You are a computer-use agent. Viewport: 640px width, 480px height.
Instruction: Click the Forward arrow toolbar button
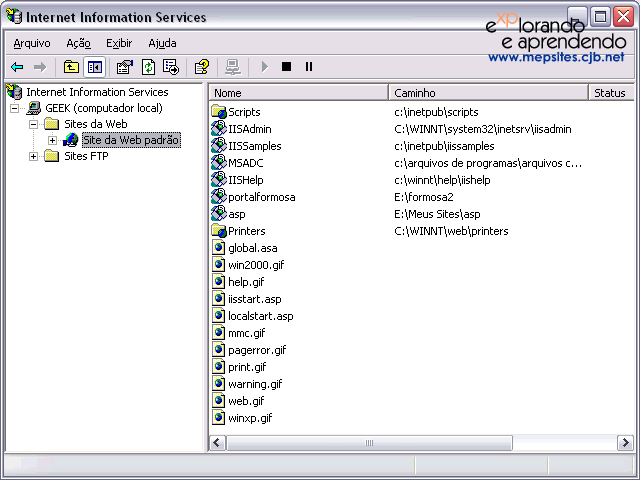(40, 67)
